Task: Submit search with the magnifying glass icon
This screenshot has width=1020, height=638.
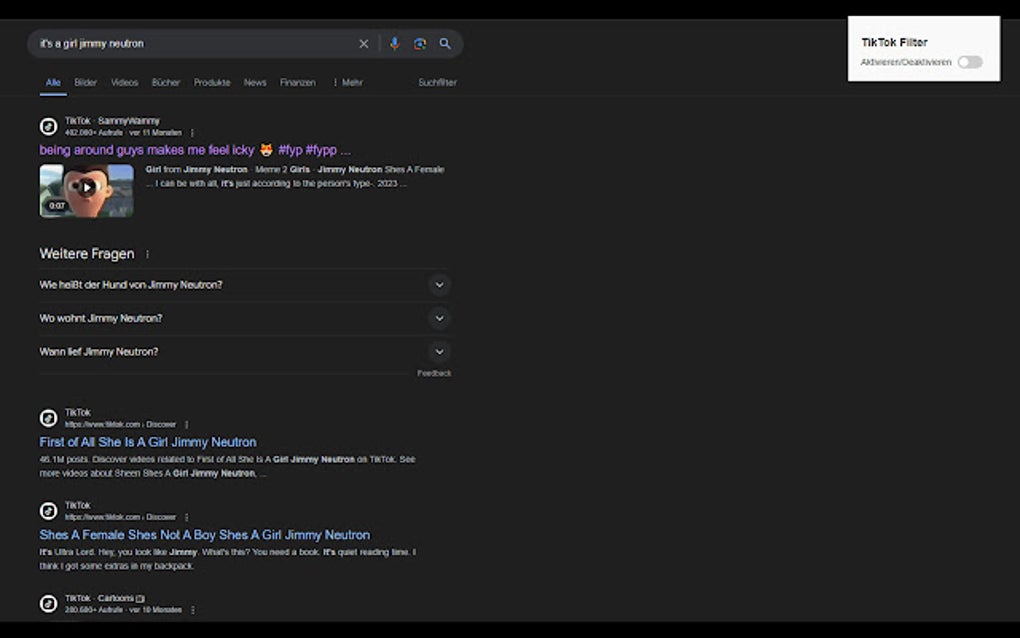Action: (445, 44)
